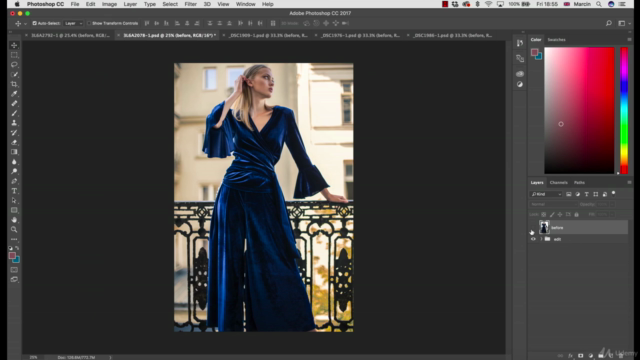Click the hue slider in Color panel
640x360 pixels.
[624, 110]
